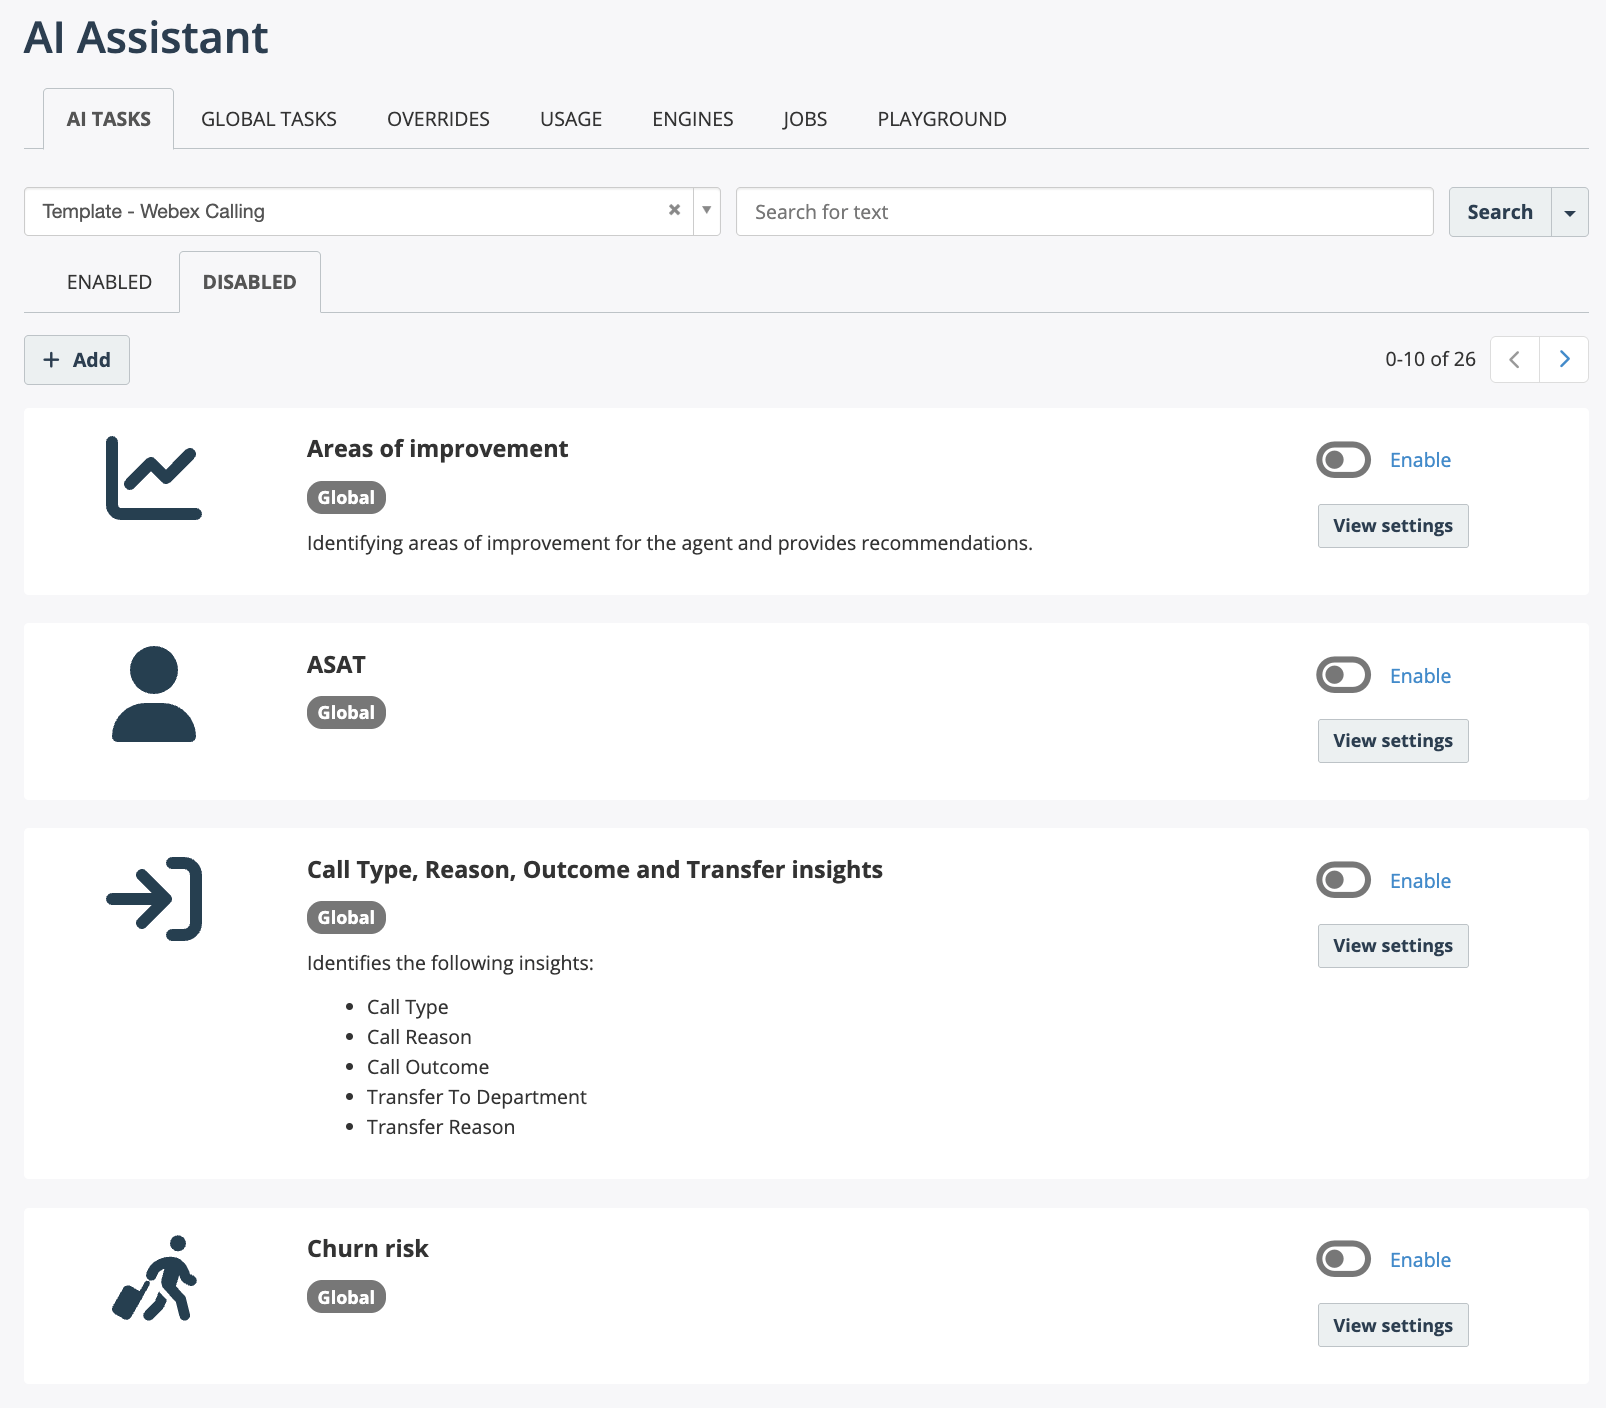This screenshot has width=1606, height=1408.
Task: View settings for Areas of improvement
Action: click(x=1393, y=526)
